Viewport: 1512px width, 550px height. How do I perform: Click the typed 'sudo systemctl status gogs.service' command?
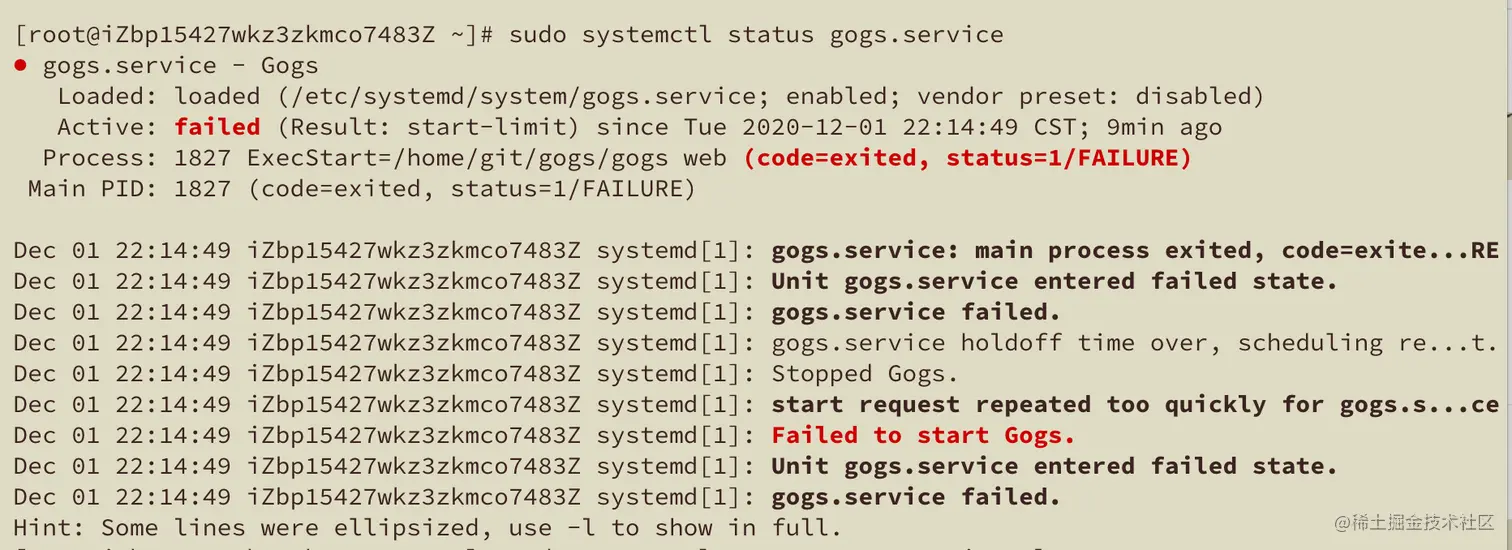[x=756, y=35]
